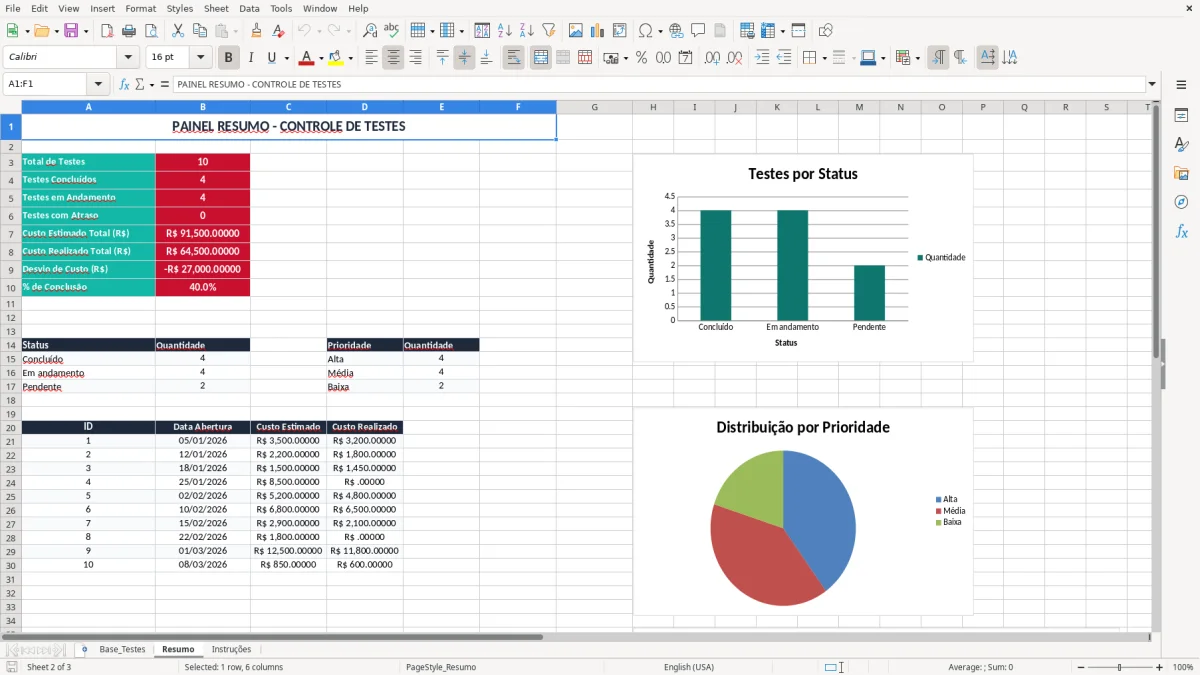
Task: Apply red font color
Action: pyautogui.click(x=306, y=58)
